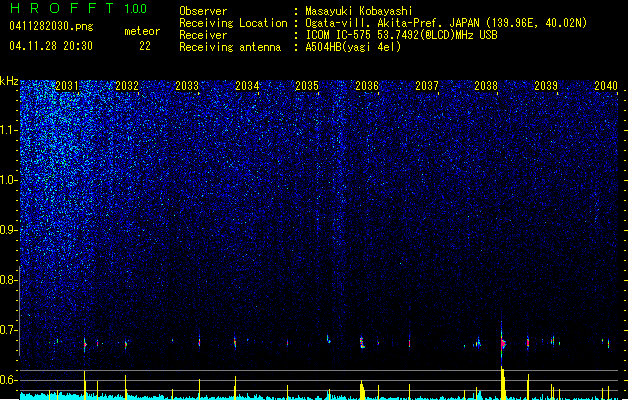The width and height of the screenshot is (629, 400).
Task: Click the 2039 time marker
Action: pos(546,85)
